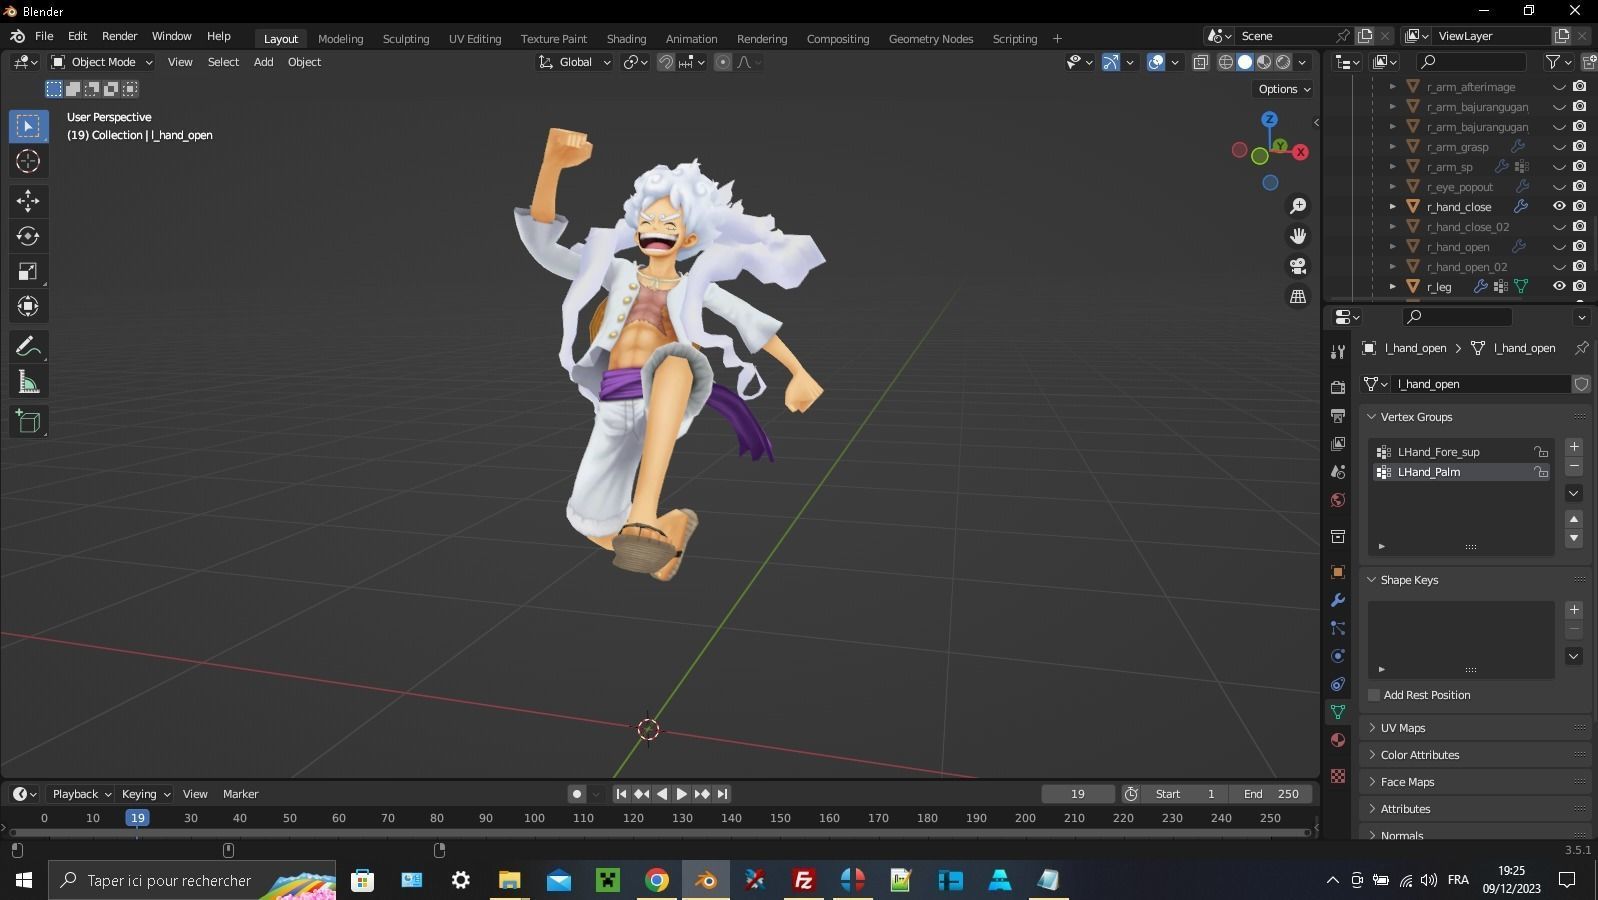
Task: Click timeline frame 19 marker
Action: [x=137, y=818]
